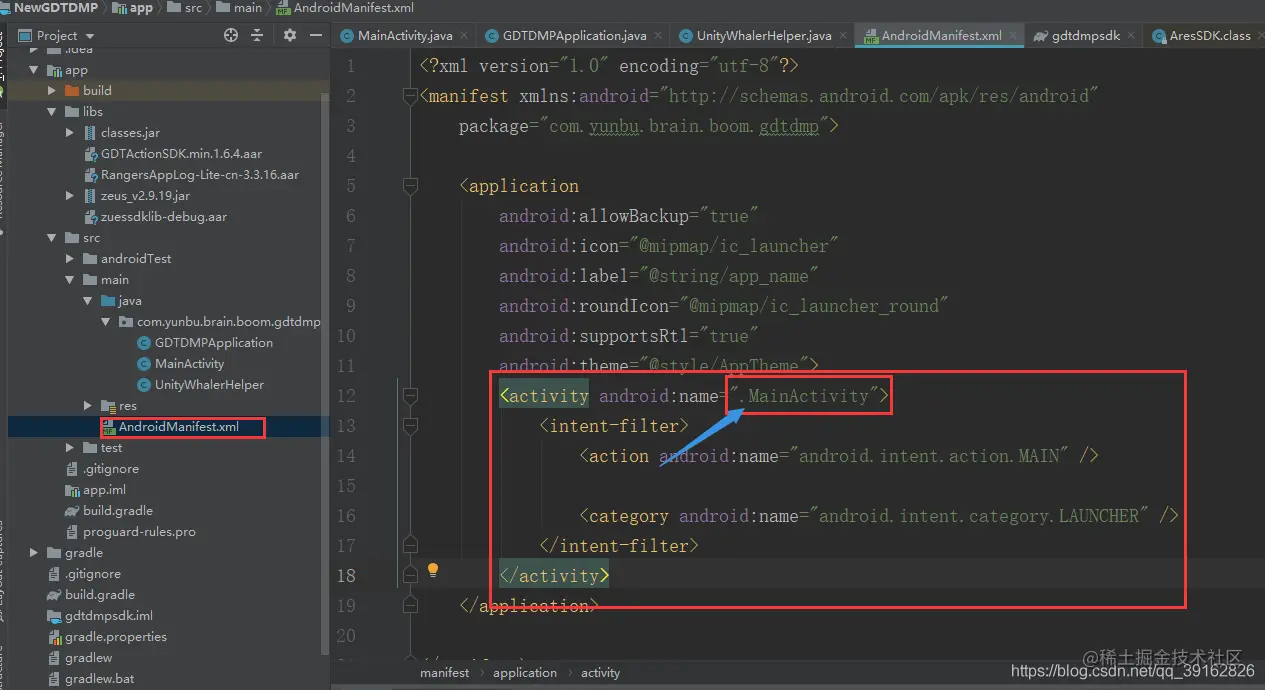Click app in the navigation bar
Viewport: 1265px width, 690px height.
pos(133,7)
